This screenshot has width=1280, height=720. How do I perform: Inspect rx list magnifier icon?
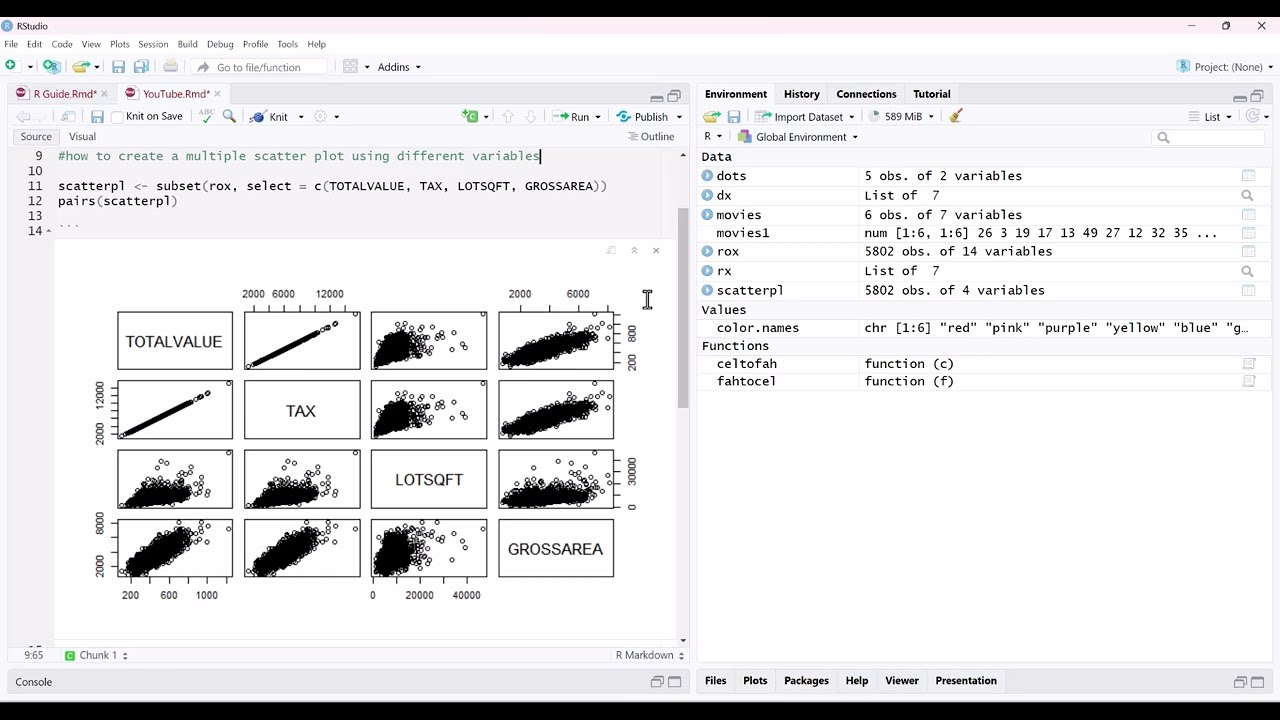[x=1247, y=271]
